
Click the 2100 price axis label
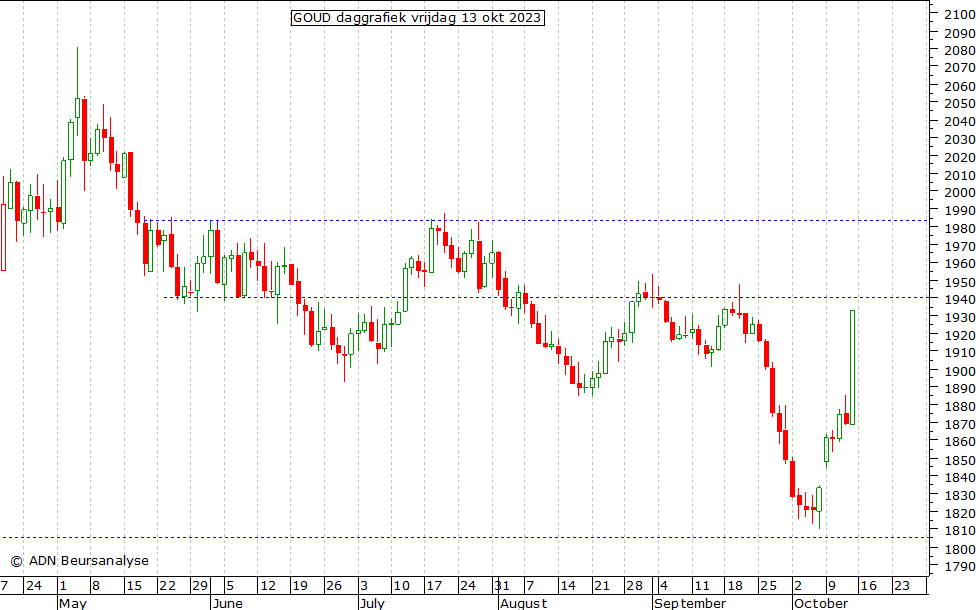click(959, 15)
